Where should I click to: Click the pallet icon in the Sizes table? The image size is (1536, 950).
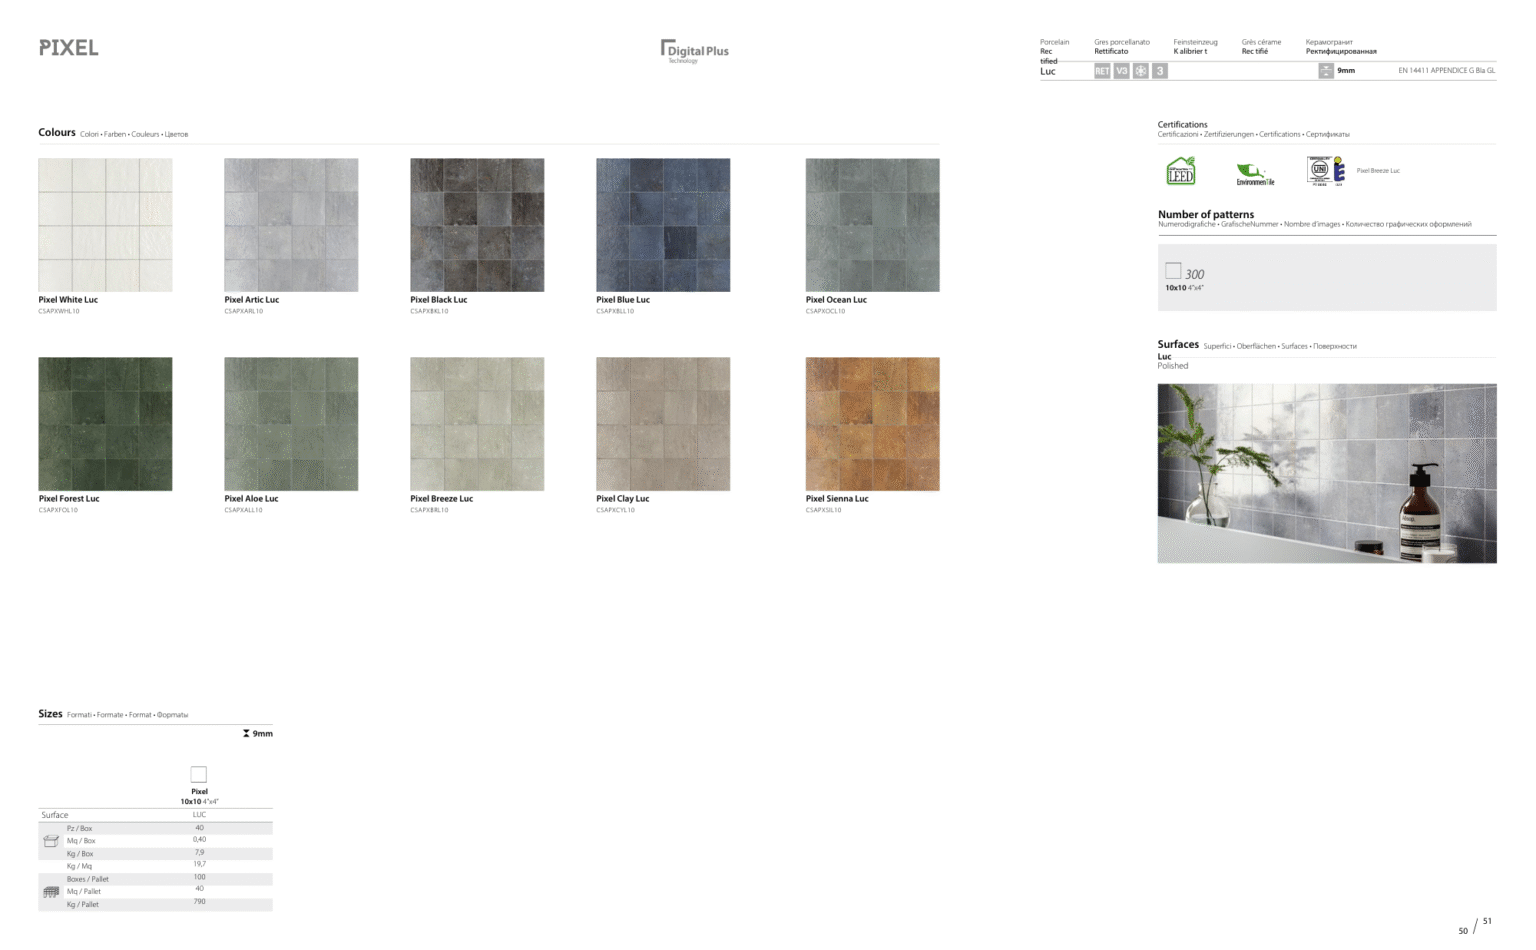[x=51, y=893]
